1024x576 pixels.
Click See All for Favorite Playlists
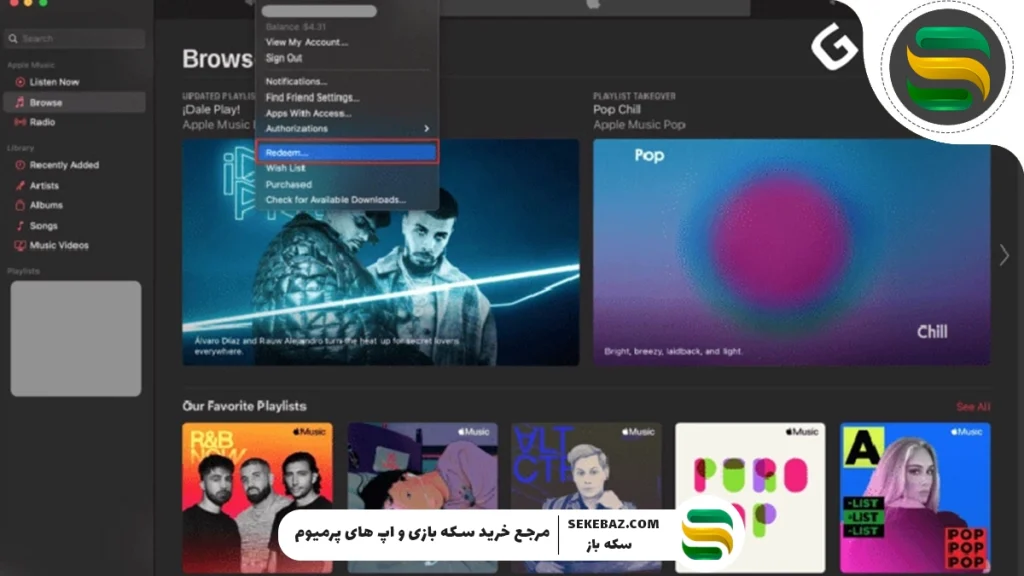point(972,407)
